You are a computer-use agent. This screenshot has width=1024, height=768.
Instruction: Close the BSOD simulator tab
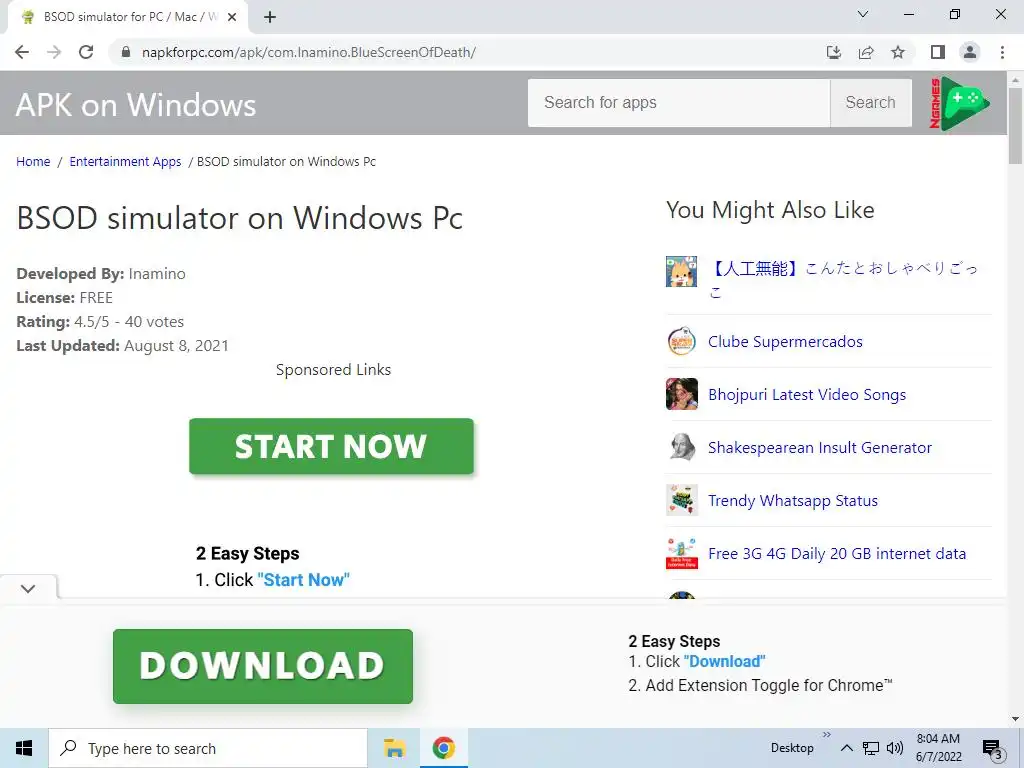click(232, 17)
